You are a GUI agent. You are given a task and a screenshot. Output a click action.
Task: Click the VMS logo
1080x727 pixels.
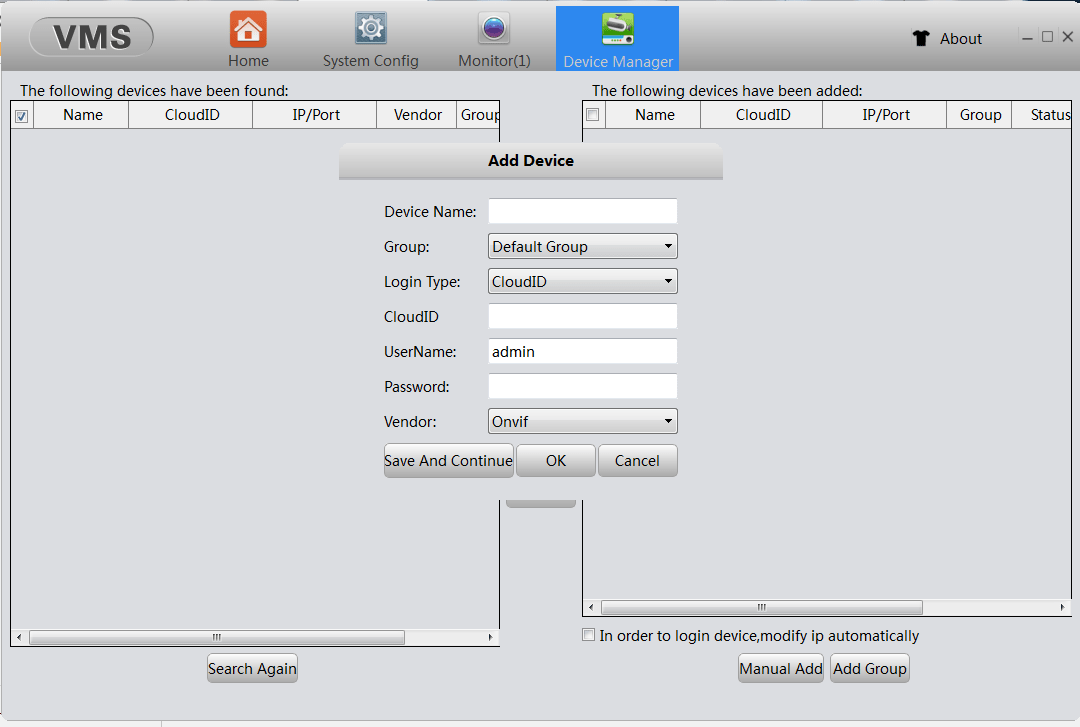click(x=92, y=37)
